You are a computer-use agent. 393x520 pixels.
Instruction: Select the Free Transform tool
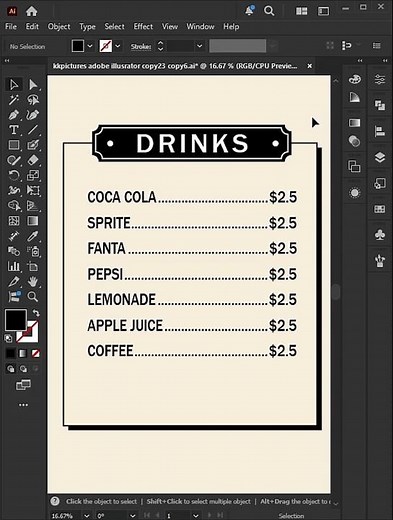[33, 190]
